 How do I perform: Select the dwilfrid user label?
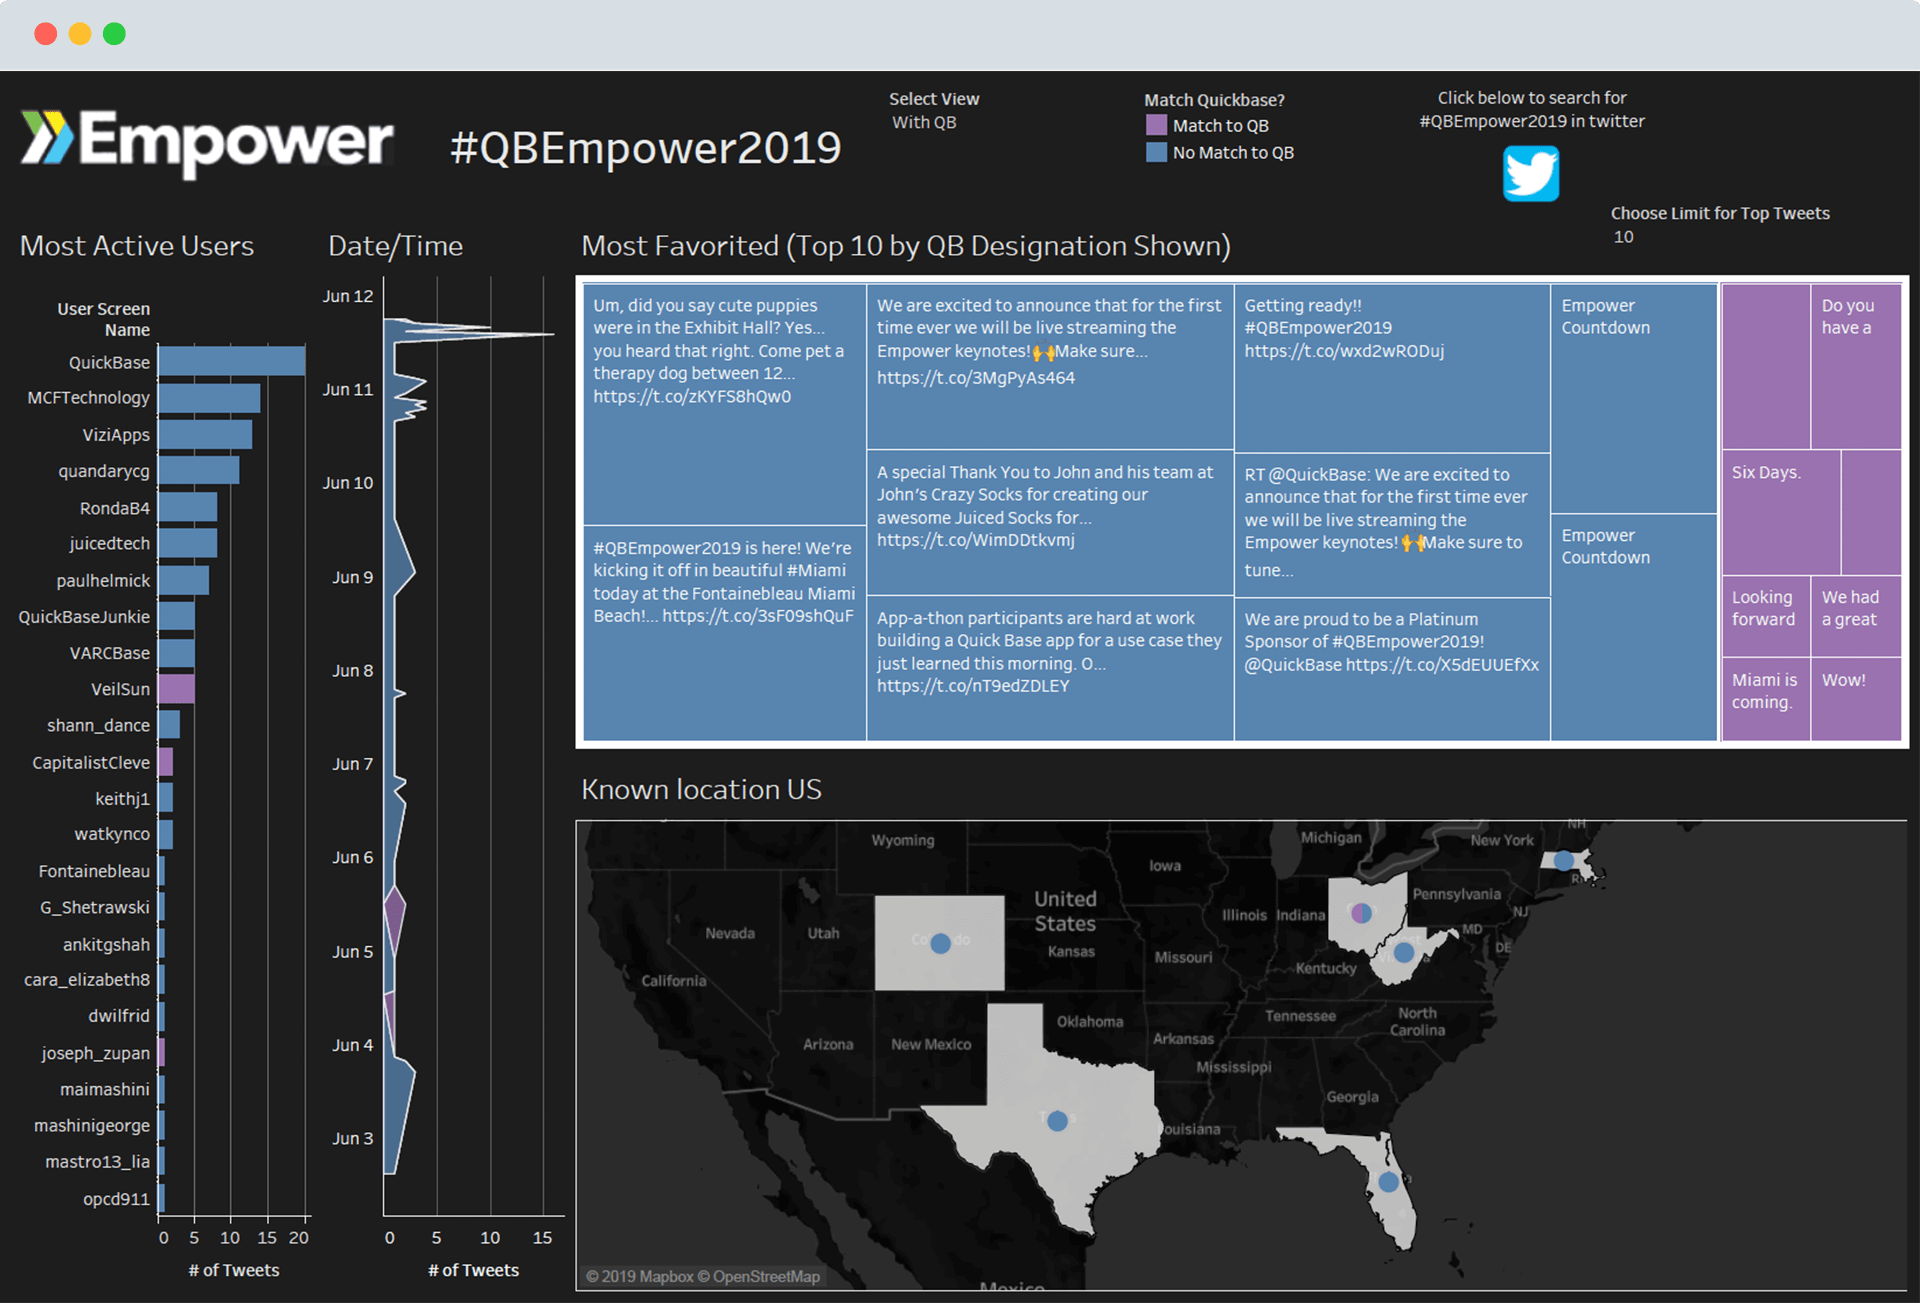coord(119,1016)
